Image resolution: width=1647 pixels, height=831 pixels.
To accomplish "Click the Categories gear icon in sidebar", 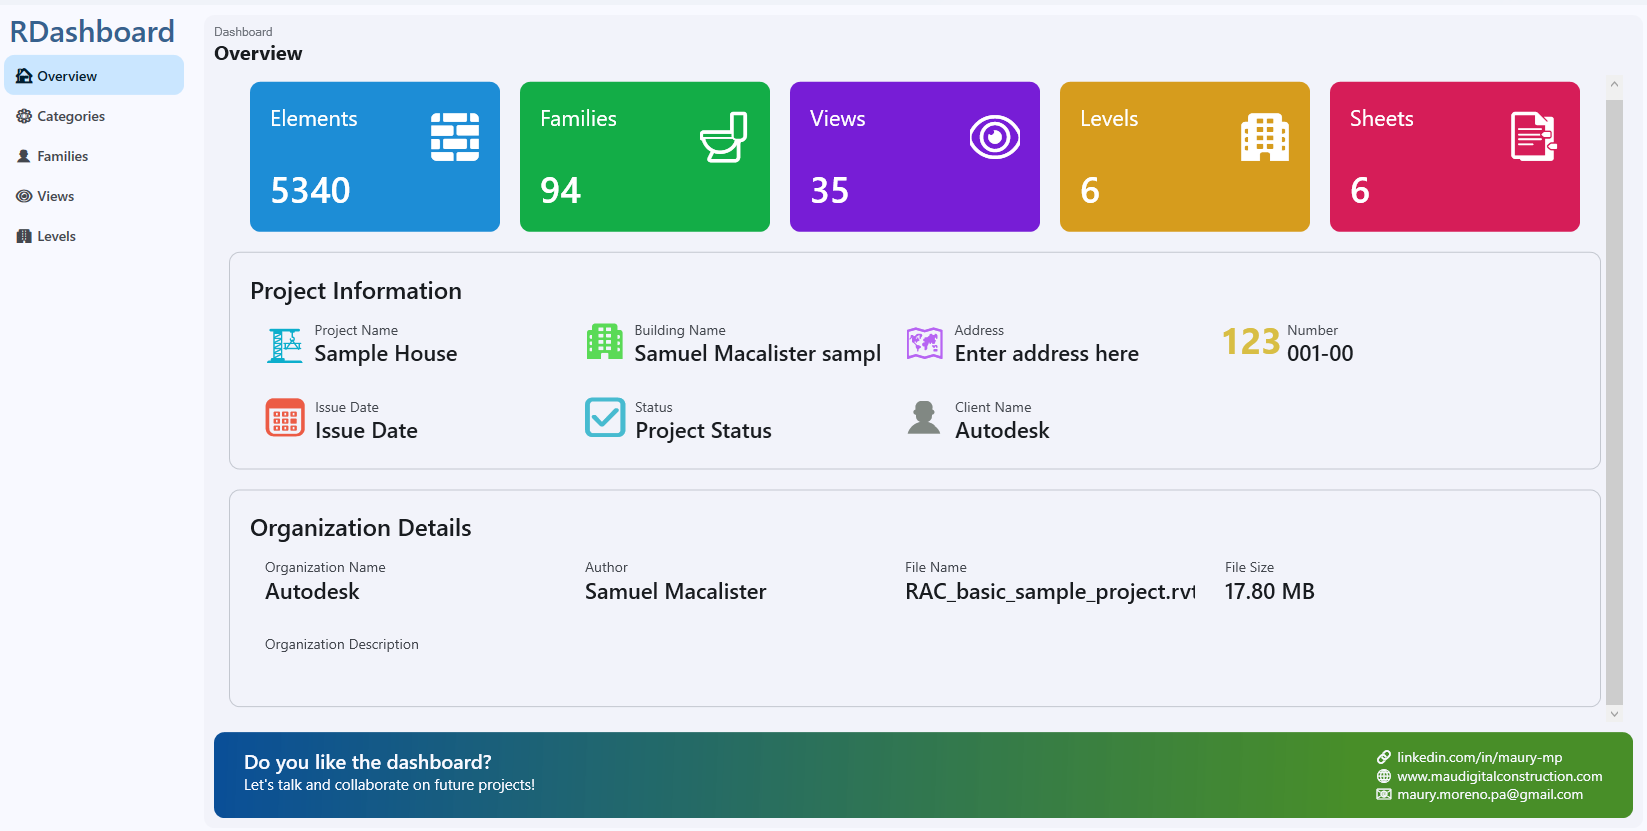I will tap(24, 116).
